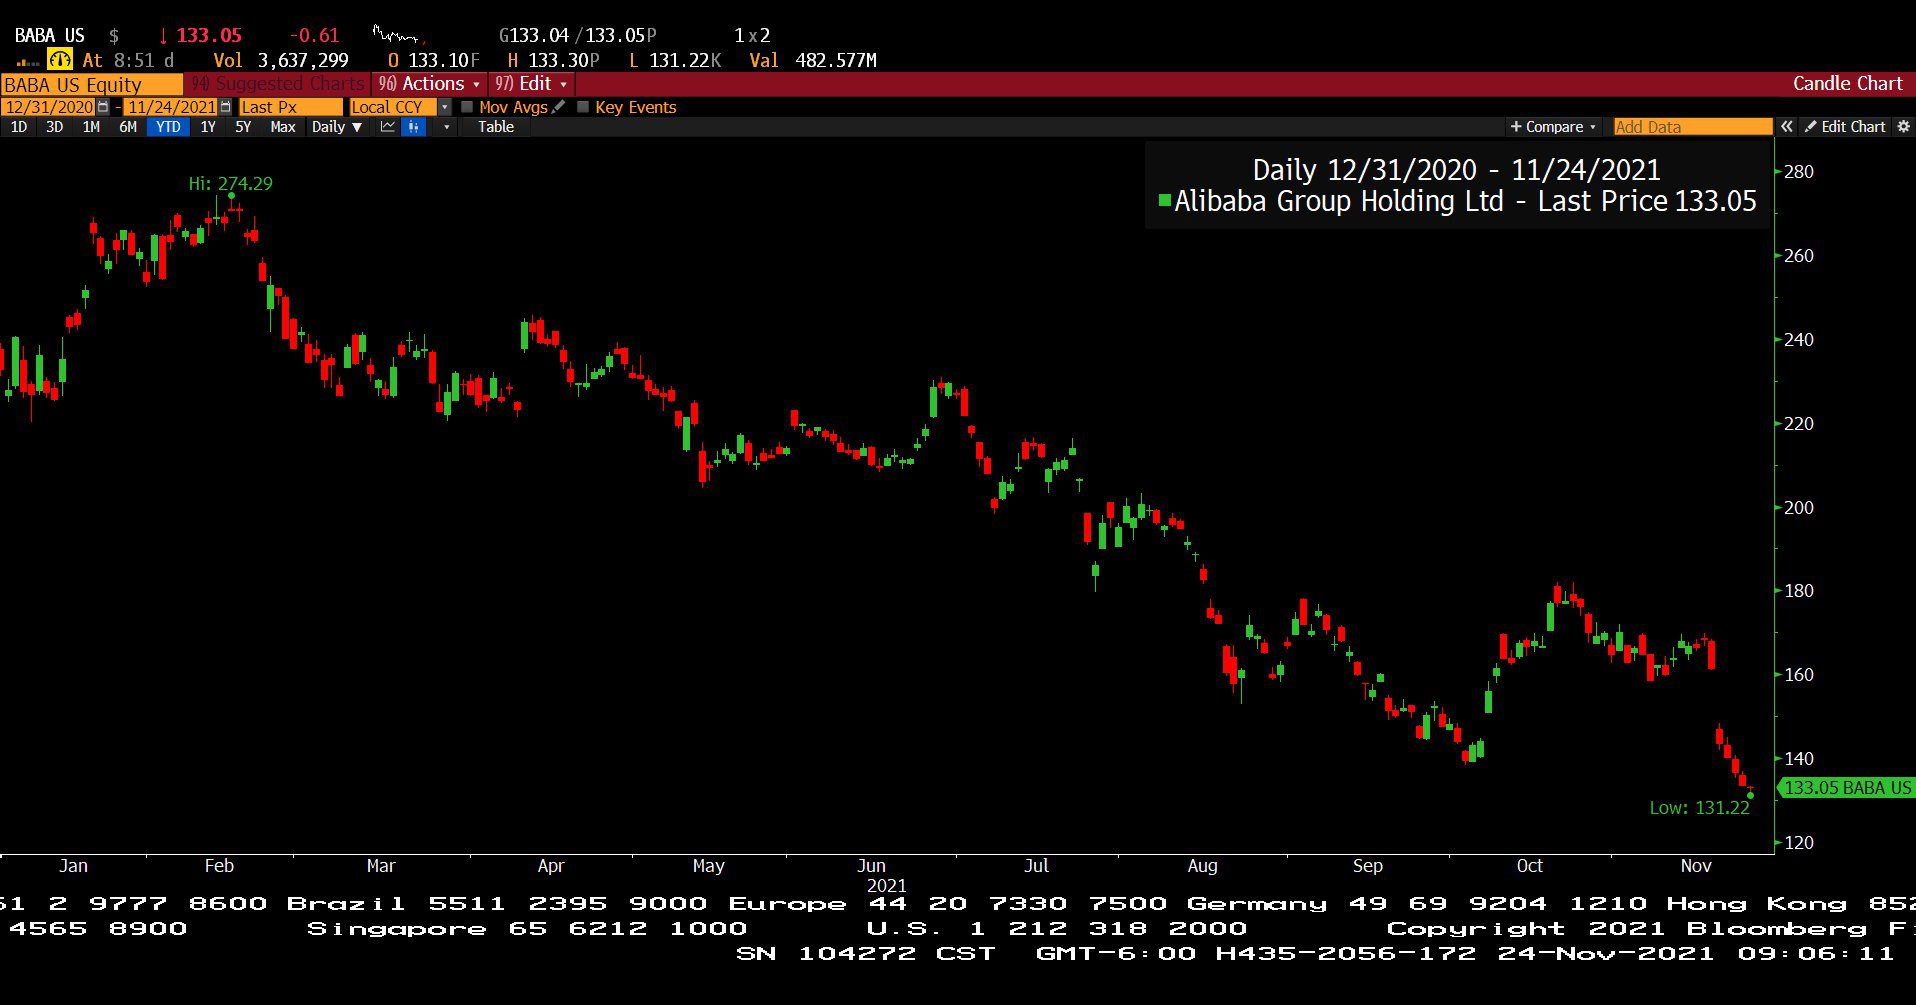The image size is (1916, 1005).
Task: Click the BABA US ticker in header
Action: coord(50,36)
